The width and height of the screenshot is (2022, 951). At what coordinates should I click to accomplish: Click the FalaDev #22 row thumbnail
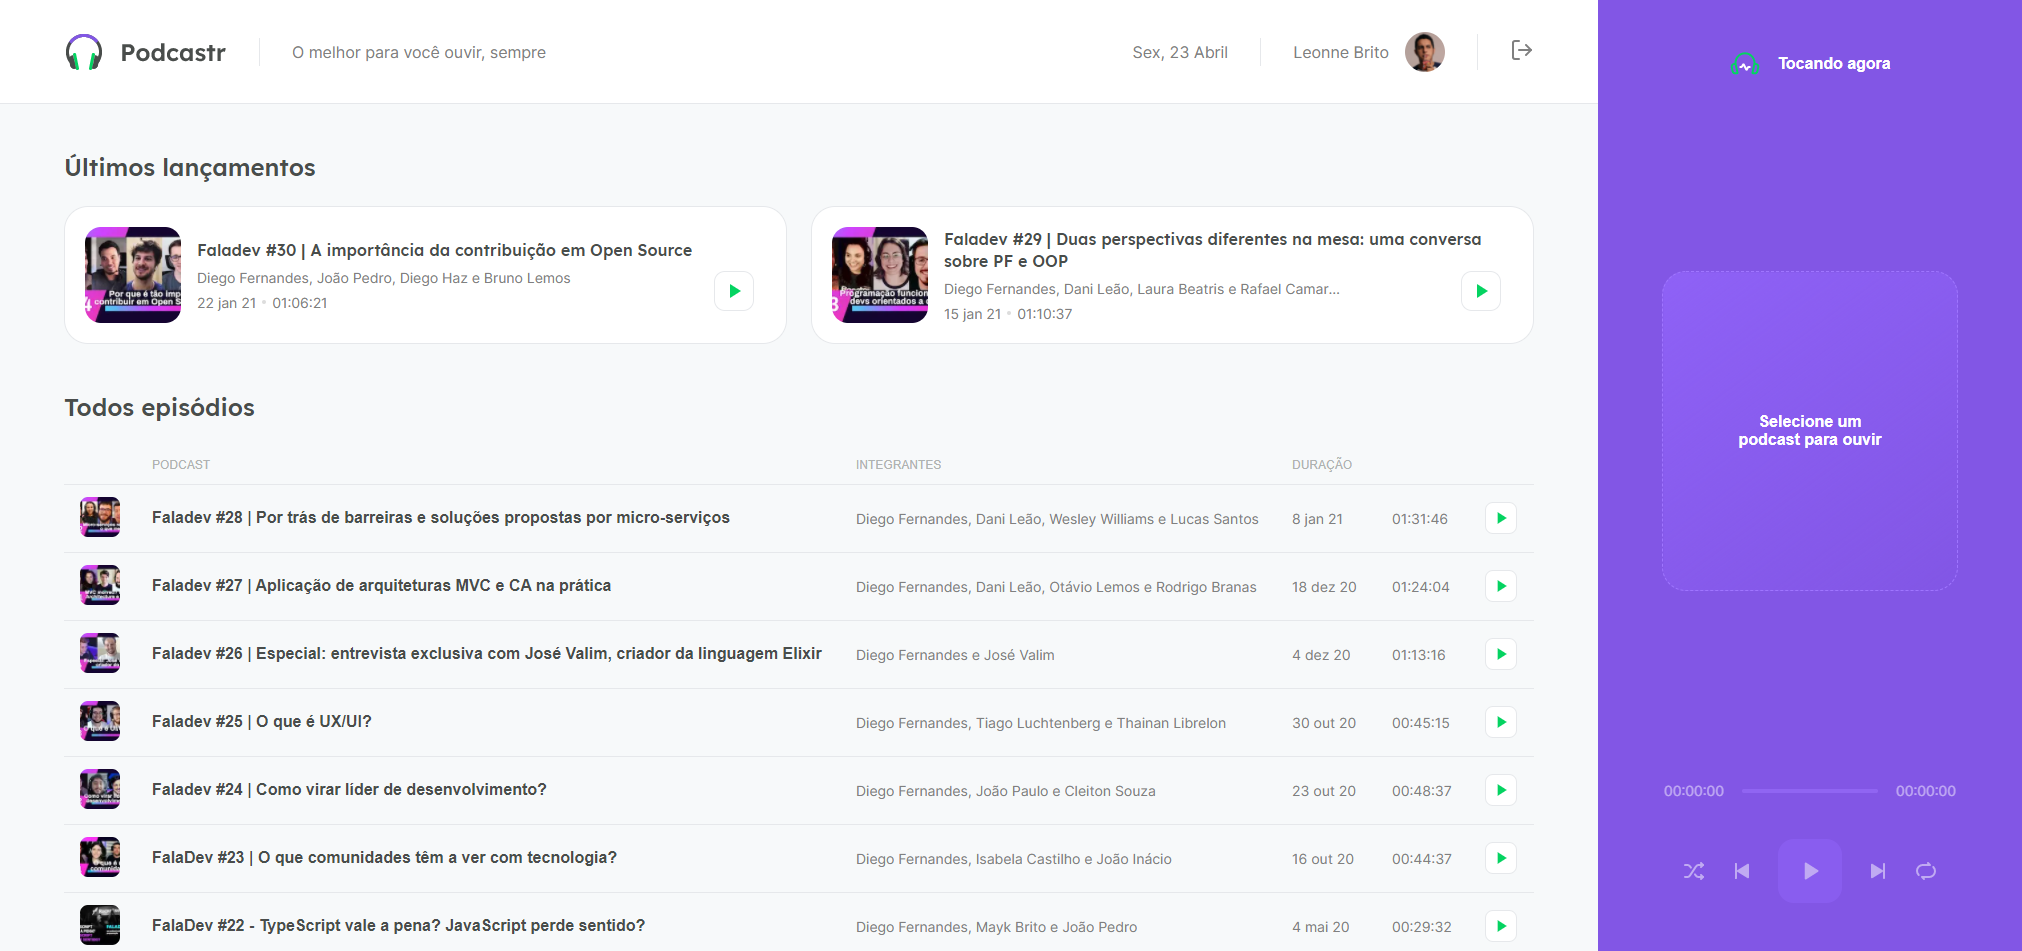(x=100, y=926)
